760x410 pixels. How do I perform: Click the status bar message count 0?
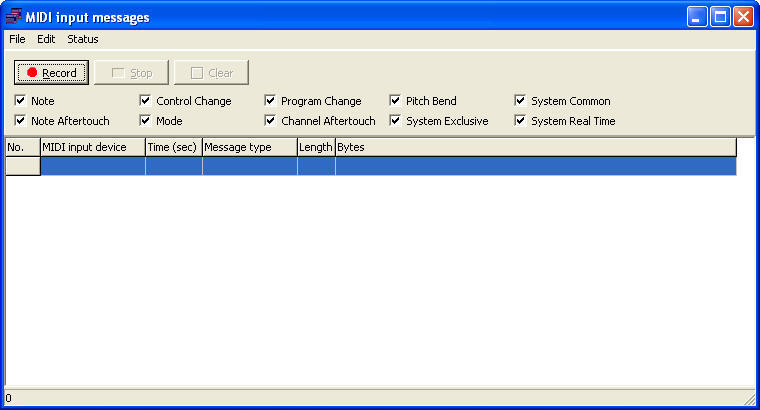pyautogui.click(x=8, y=398)
